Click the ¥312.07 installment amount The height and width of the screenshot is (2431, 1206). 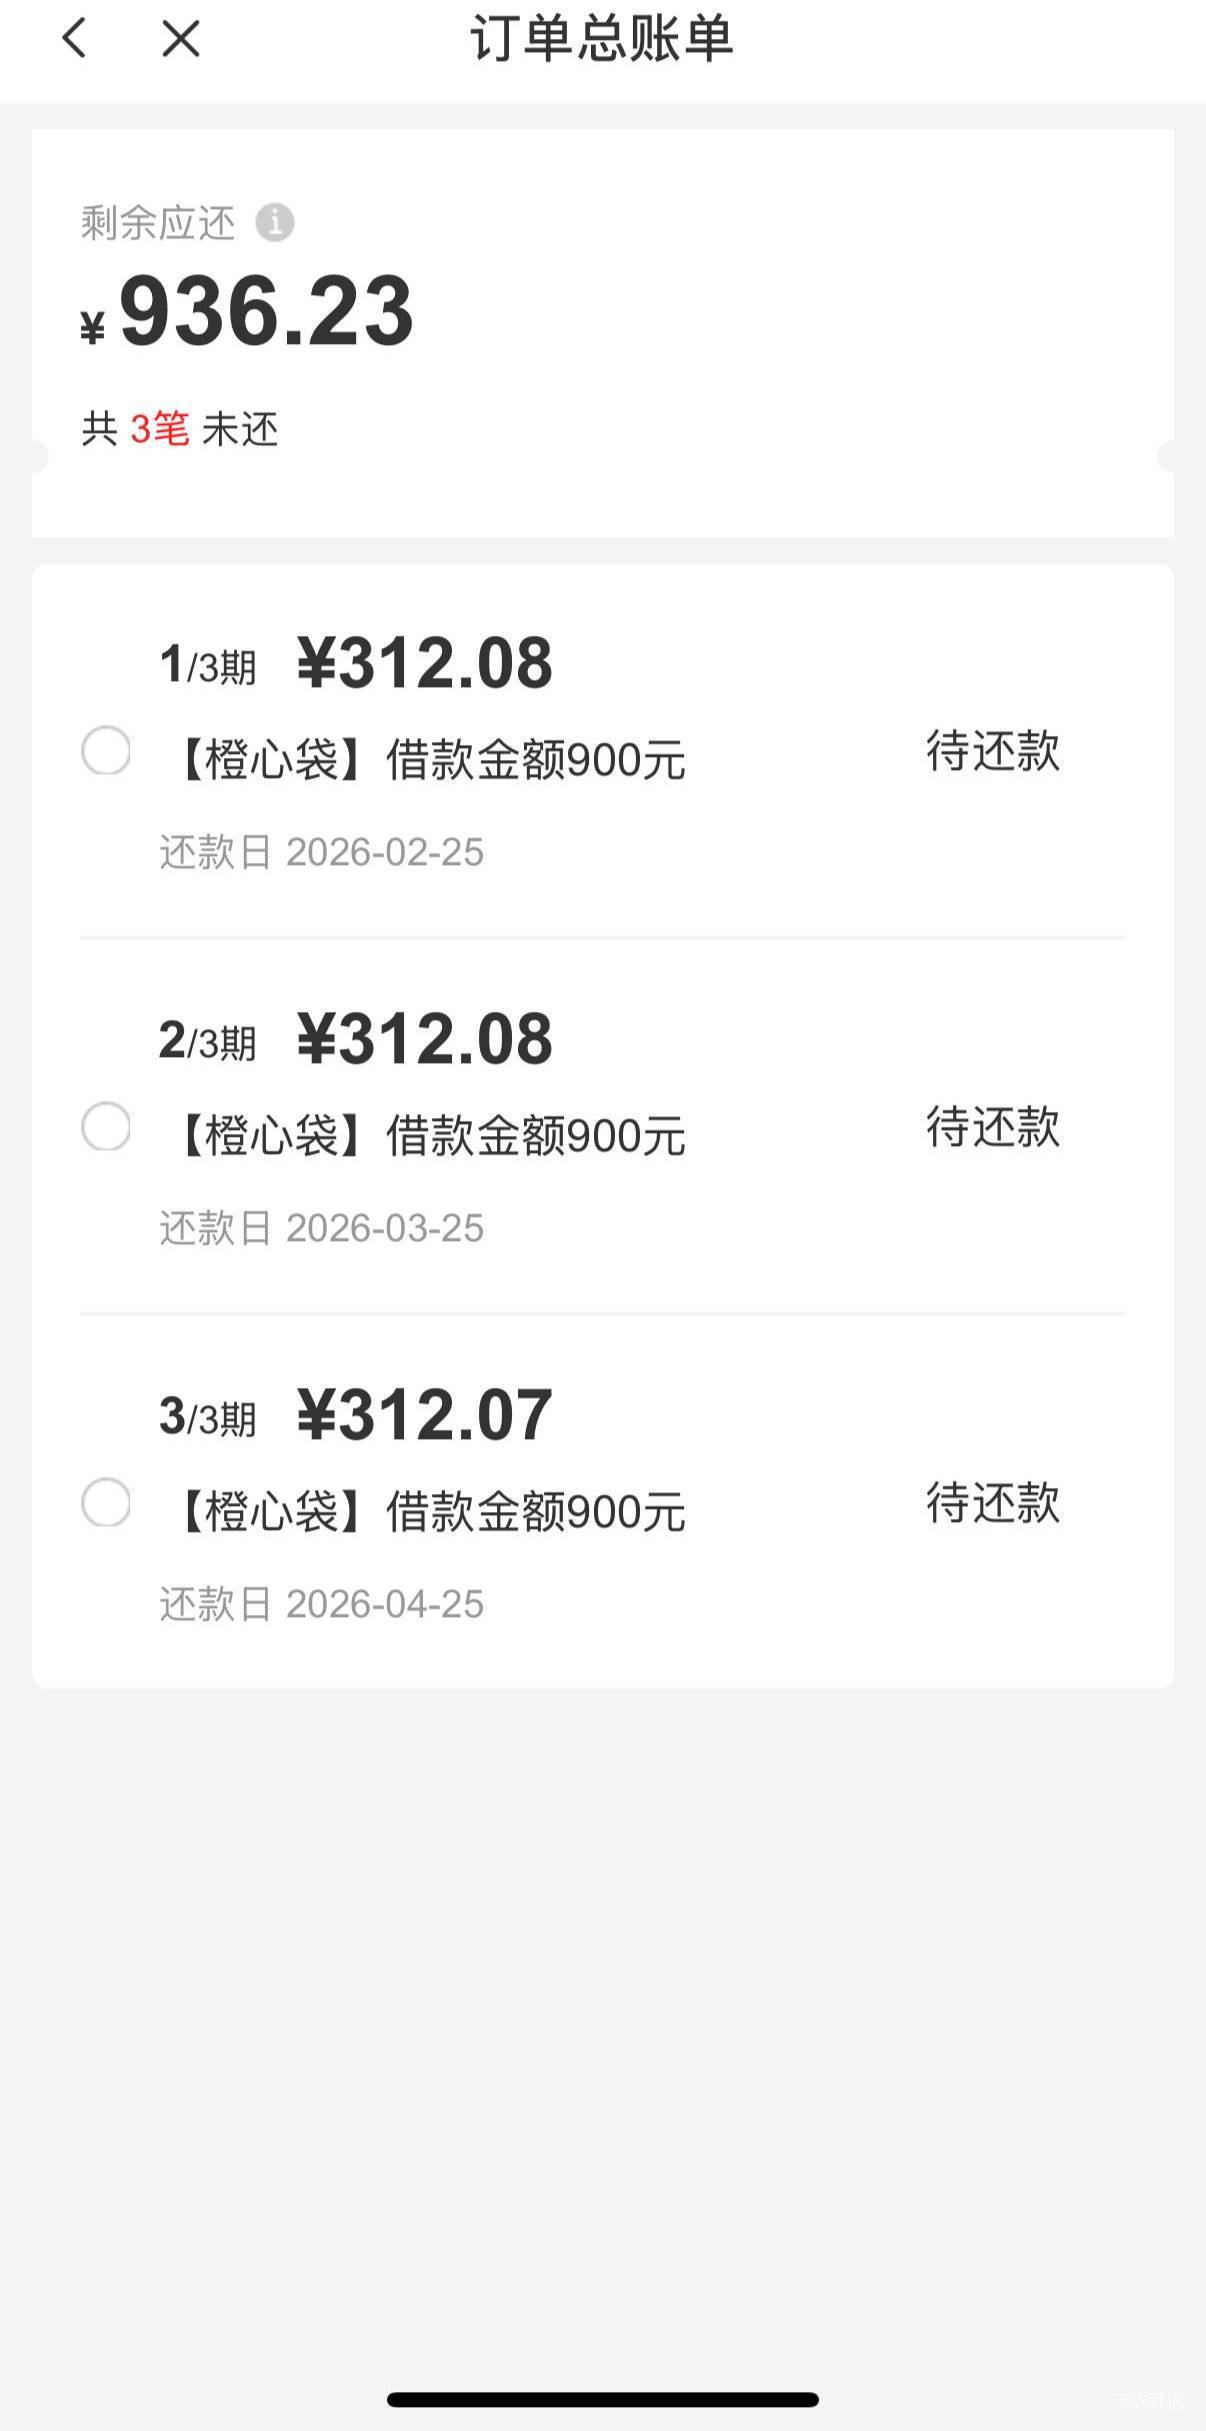click(424, 1415)
